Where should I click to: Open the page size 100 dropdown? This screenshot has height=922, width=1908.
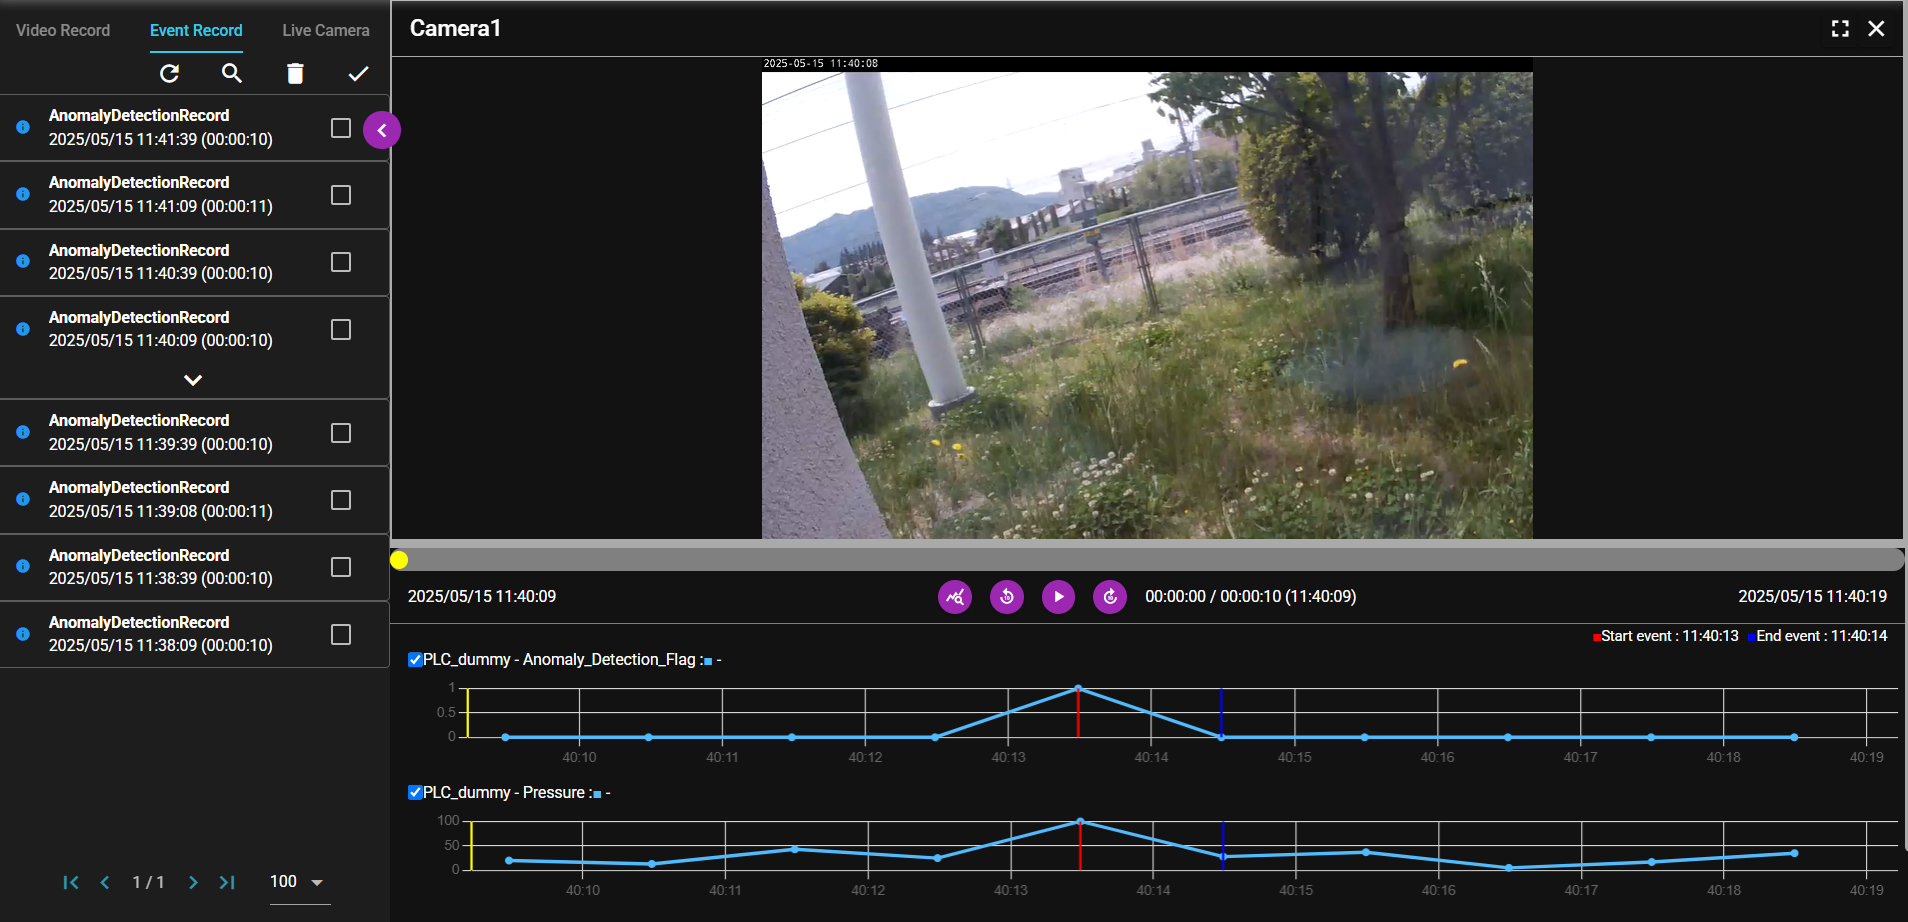pos(299,882)
